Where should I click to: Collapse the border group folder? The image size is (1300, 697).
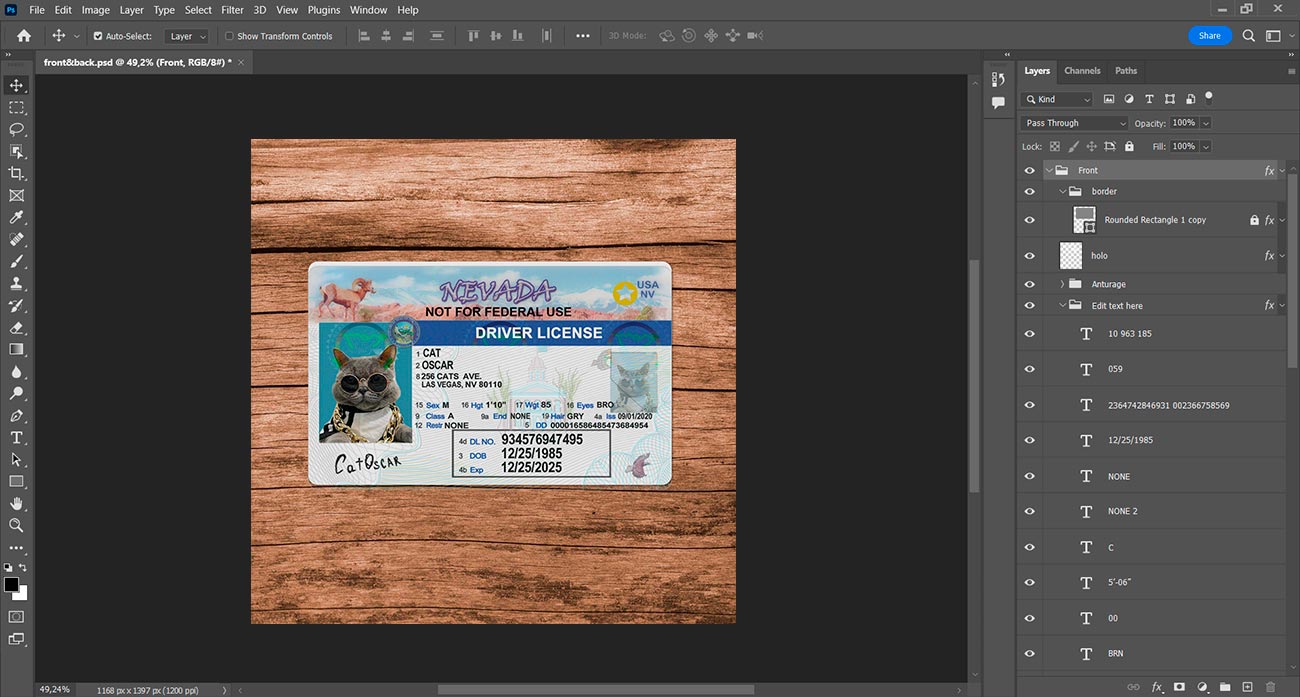(x=1062, y=192)
